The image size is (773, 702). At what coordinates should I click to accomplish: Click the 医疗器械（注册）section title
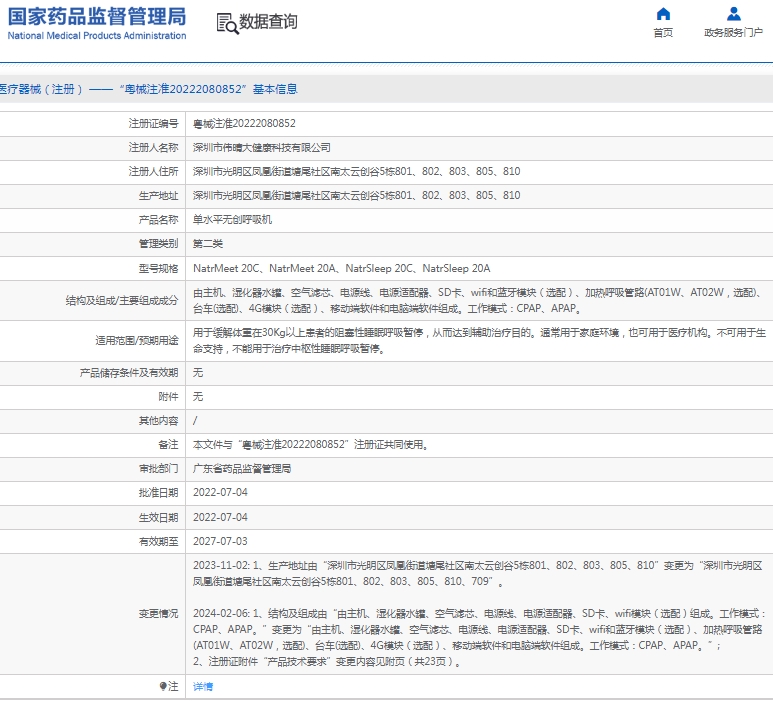[148, 89]
